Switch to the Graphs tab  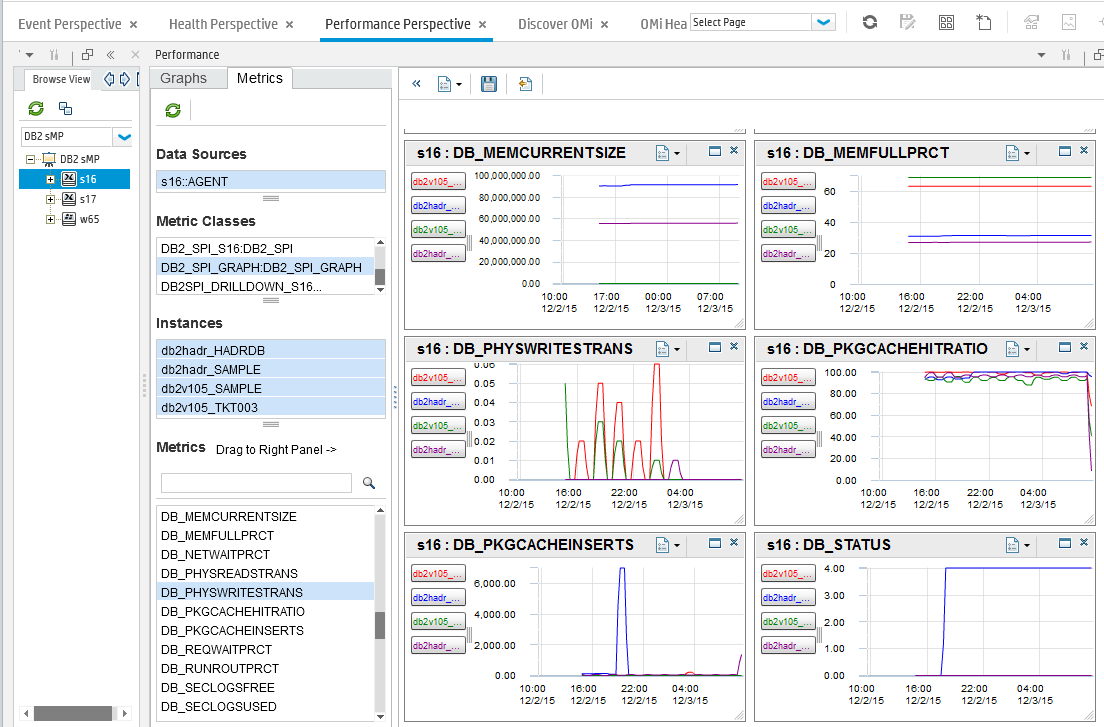(x=184, y=78)
